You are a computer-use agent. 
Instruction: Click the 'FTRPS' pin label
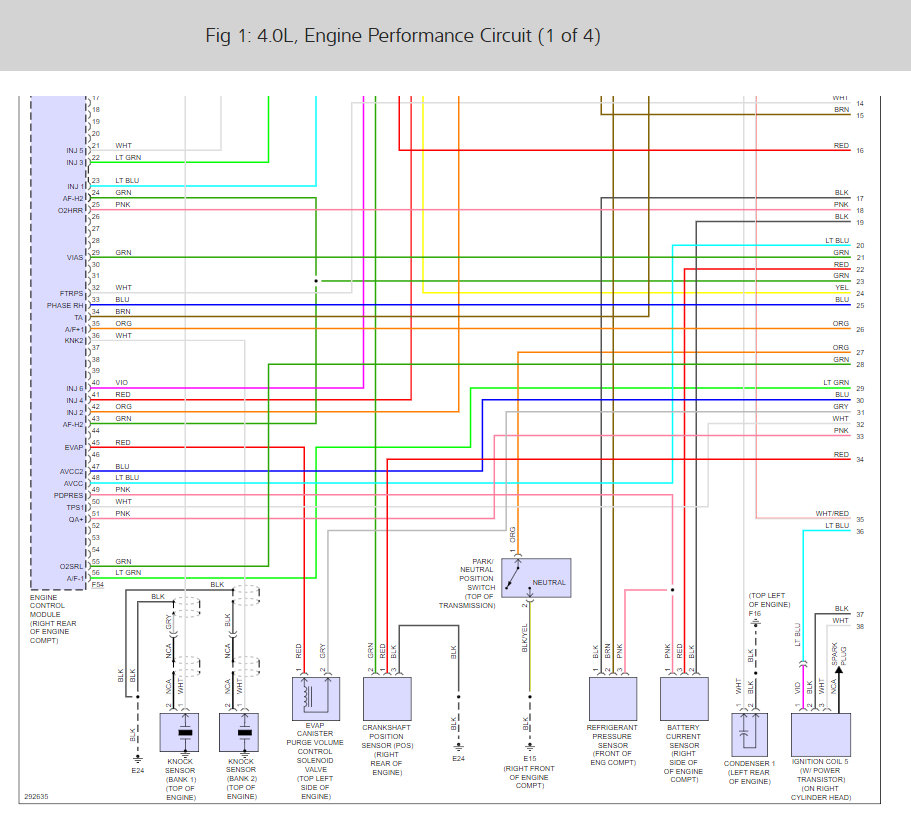click(x=71, y=293)
